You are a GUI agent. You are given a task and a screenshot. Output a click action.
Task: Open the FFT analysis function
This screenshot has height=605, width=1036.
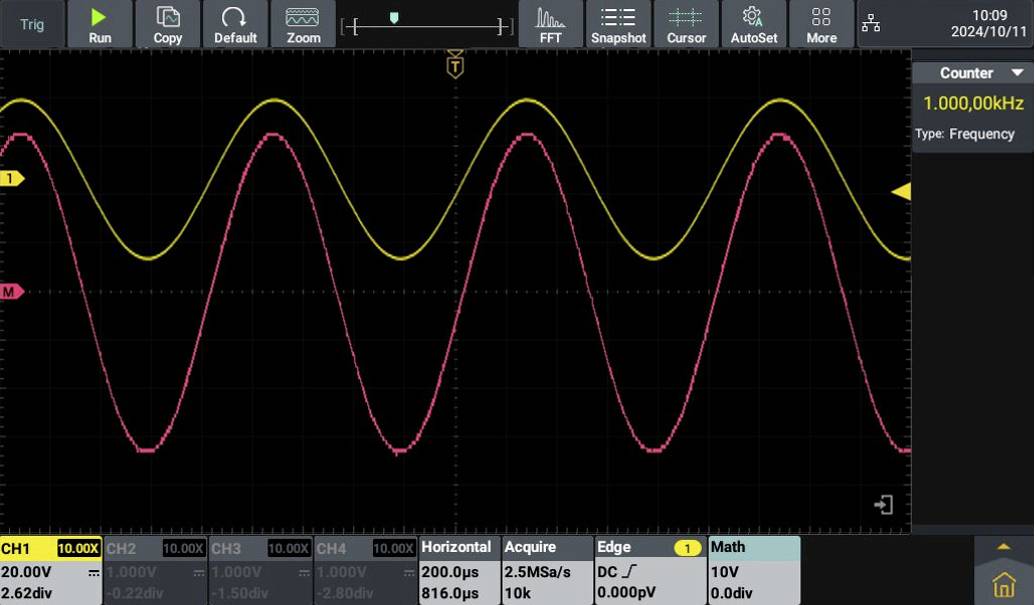click(x=551, y=24)
